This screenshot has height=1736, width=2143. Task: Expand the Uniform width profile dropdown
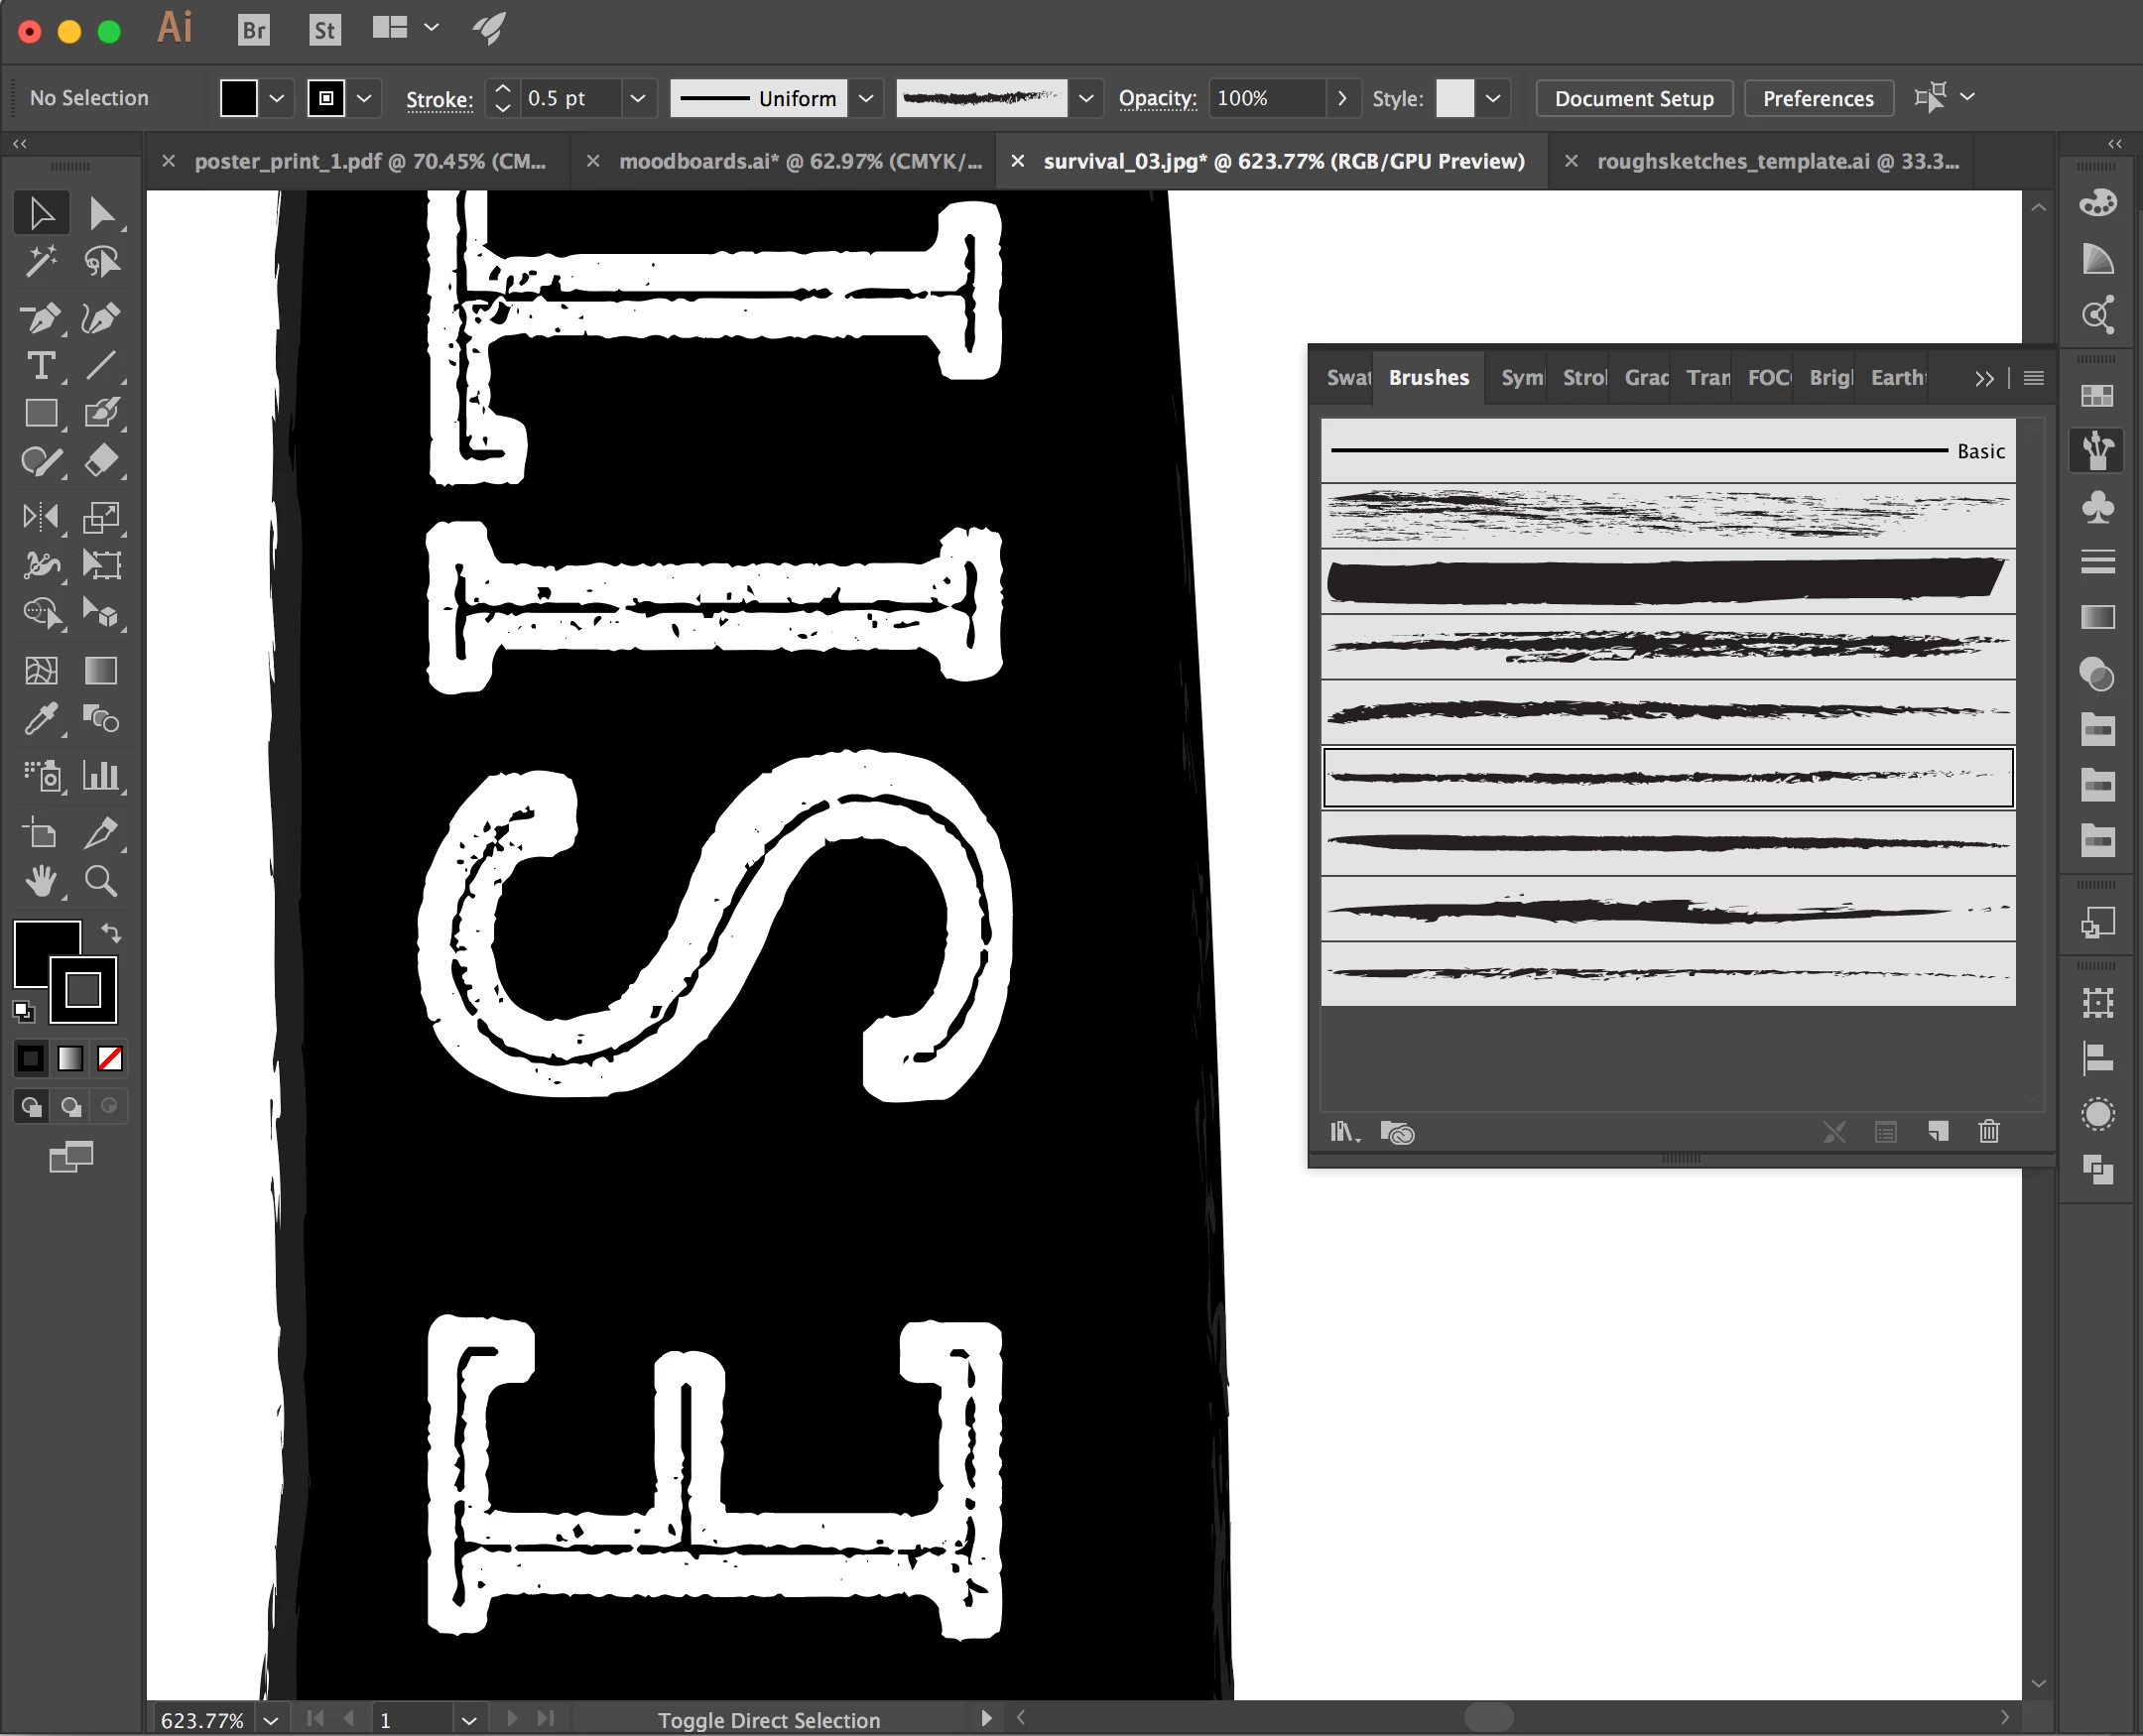click(x=866, y=98)
